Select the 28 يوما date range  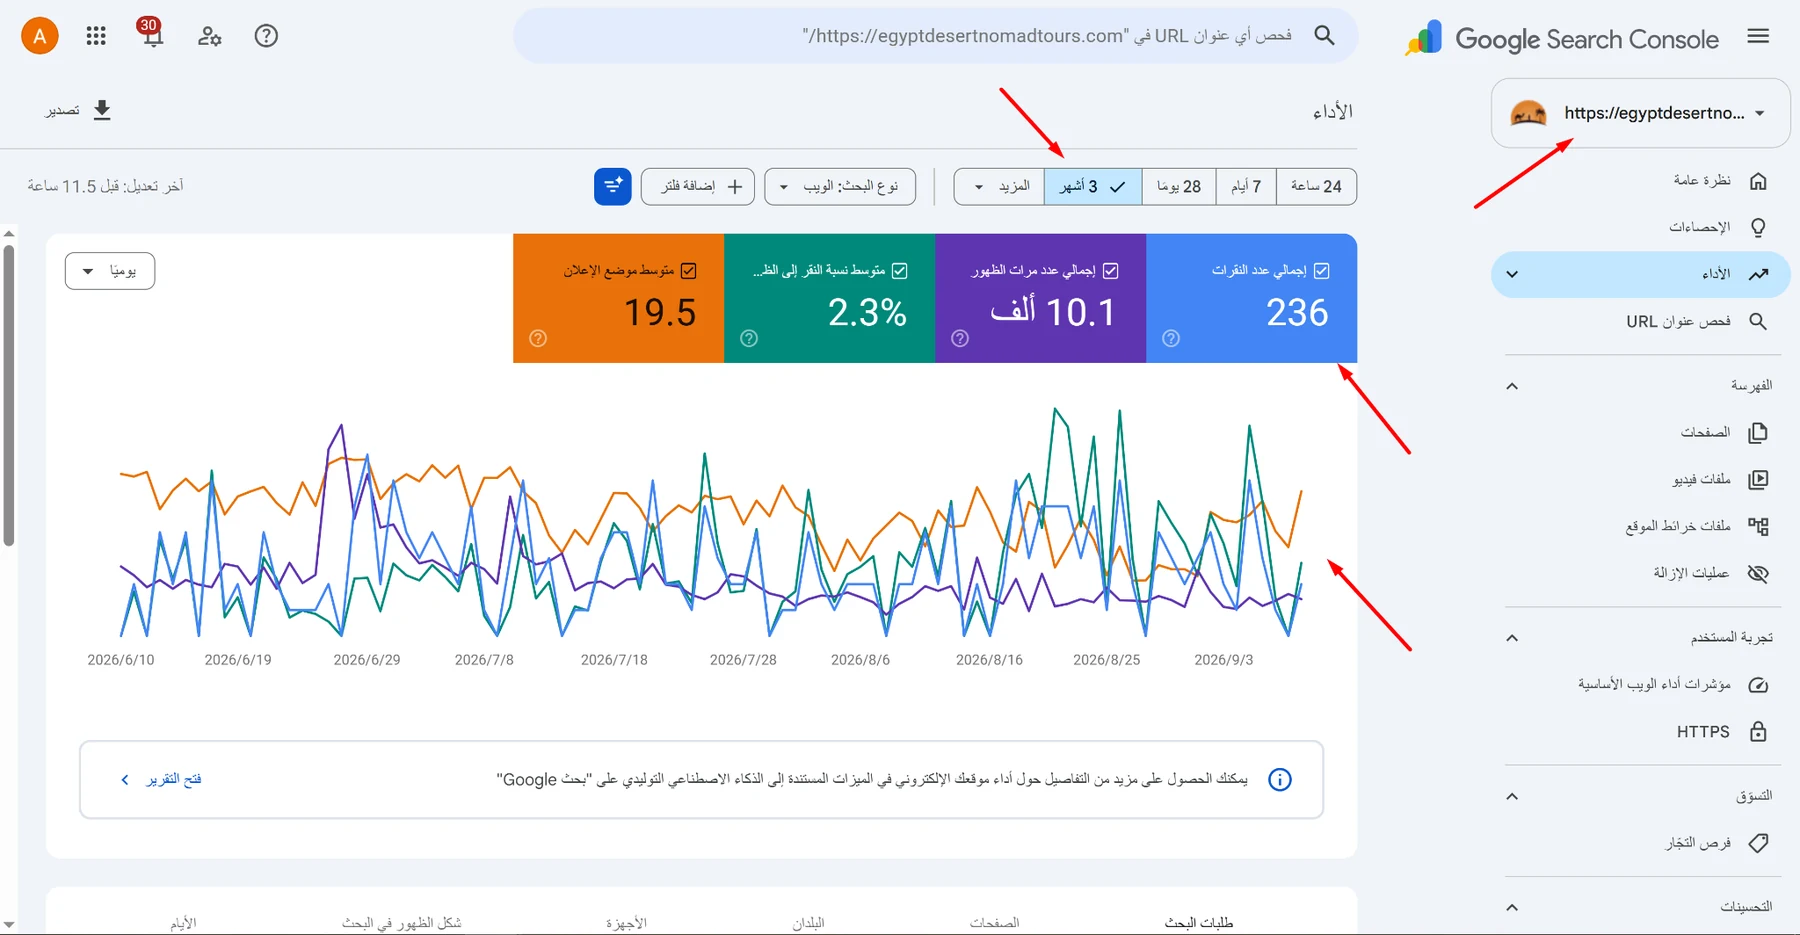click(1179, 186)
